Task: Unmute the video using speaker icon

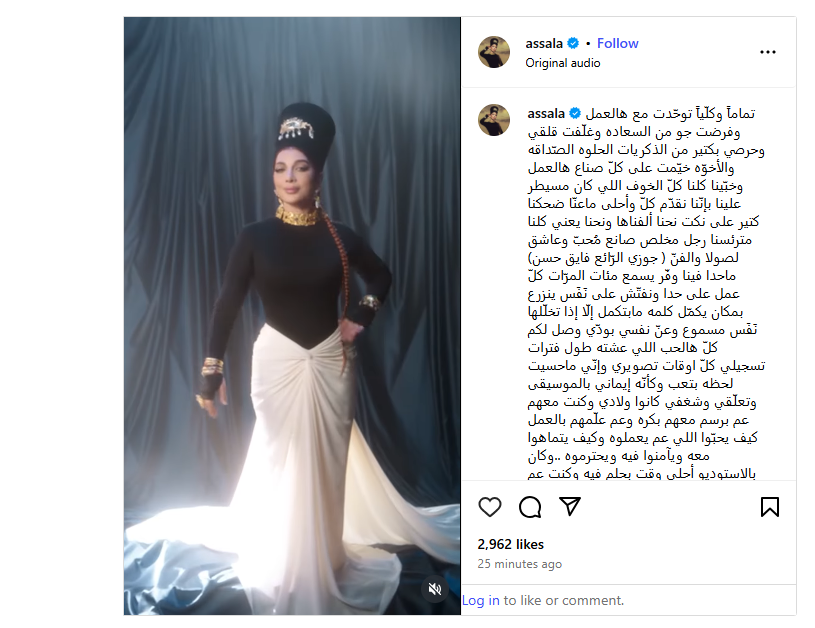Action: [x=435, y=588]
